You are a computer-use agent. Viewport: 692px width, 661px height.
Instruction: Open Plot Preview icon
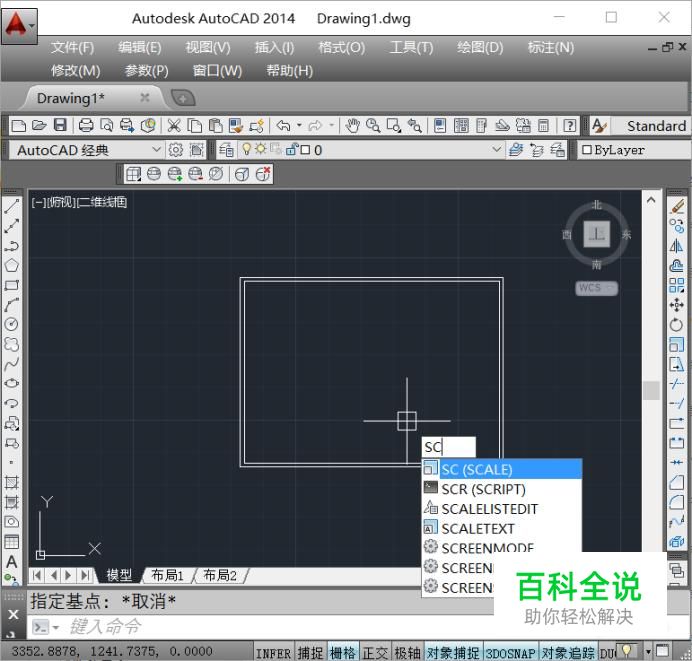click(106, 126)
